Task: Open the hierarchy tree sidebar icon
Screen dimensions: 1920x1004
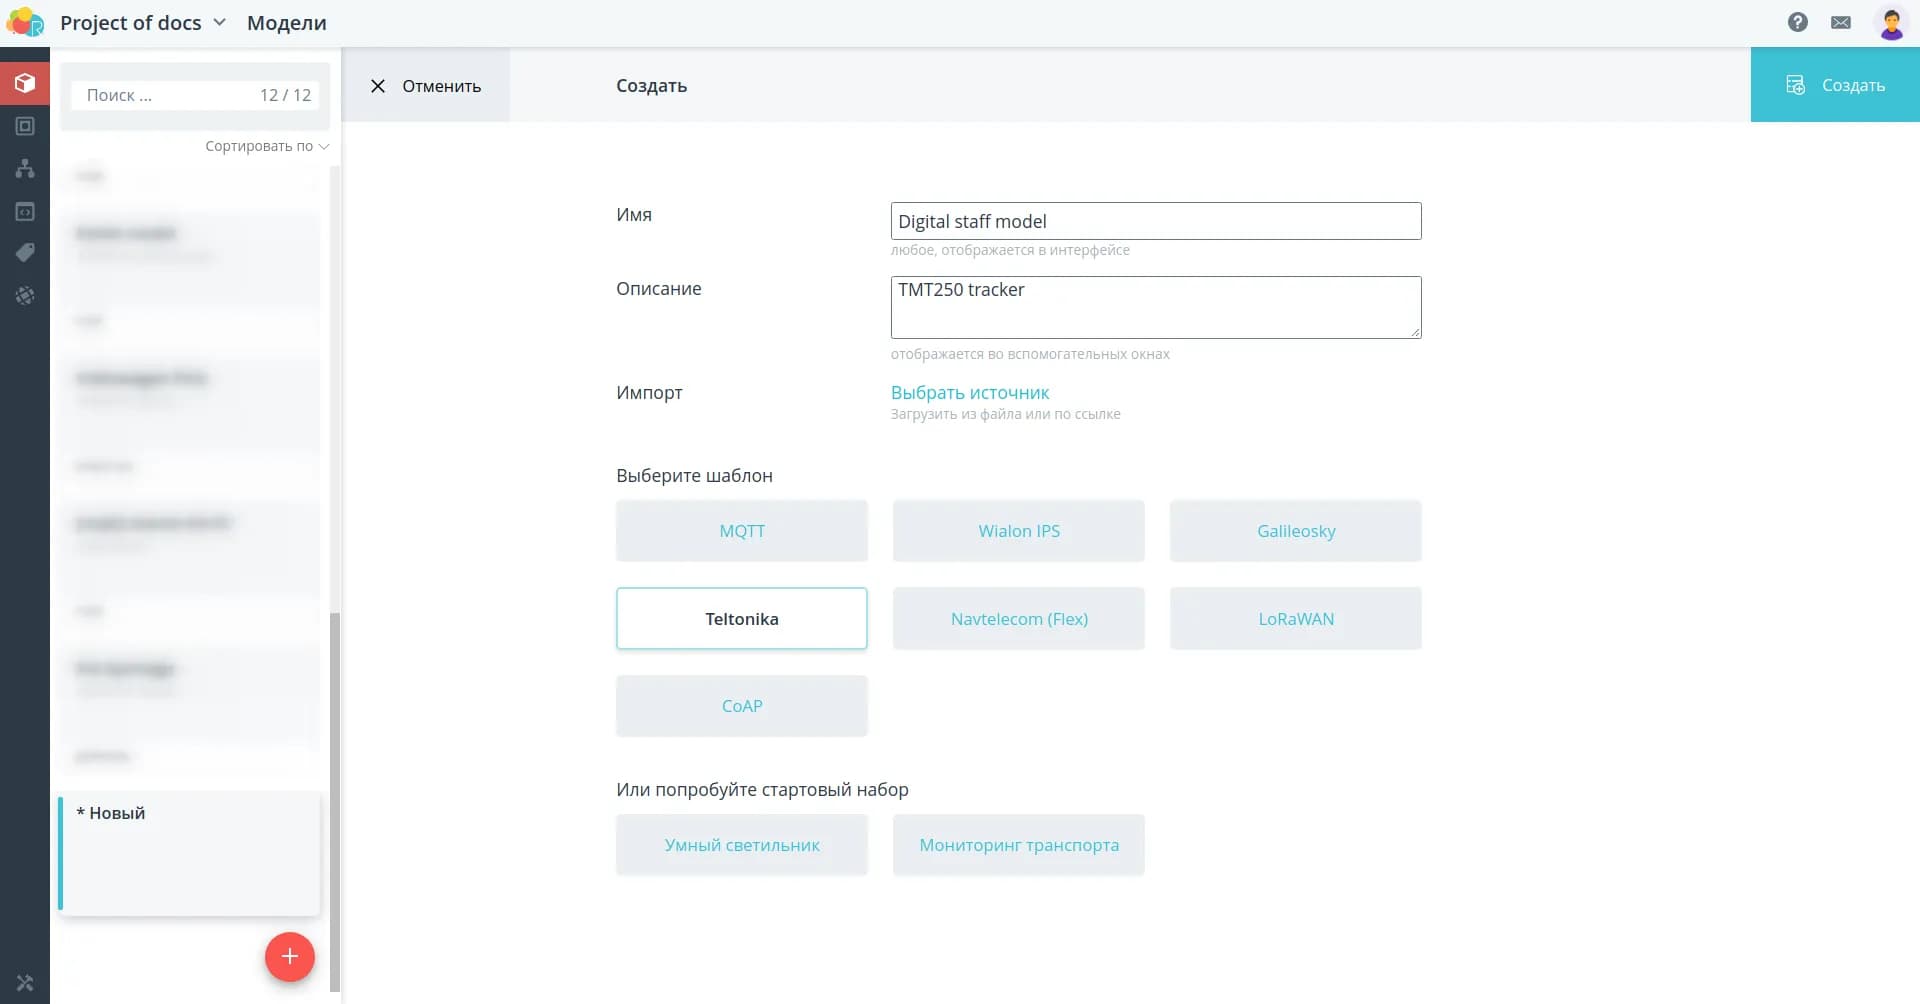Action: click(25, 168)
